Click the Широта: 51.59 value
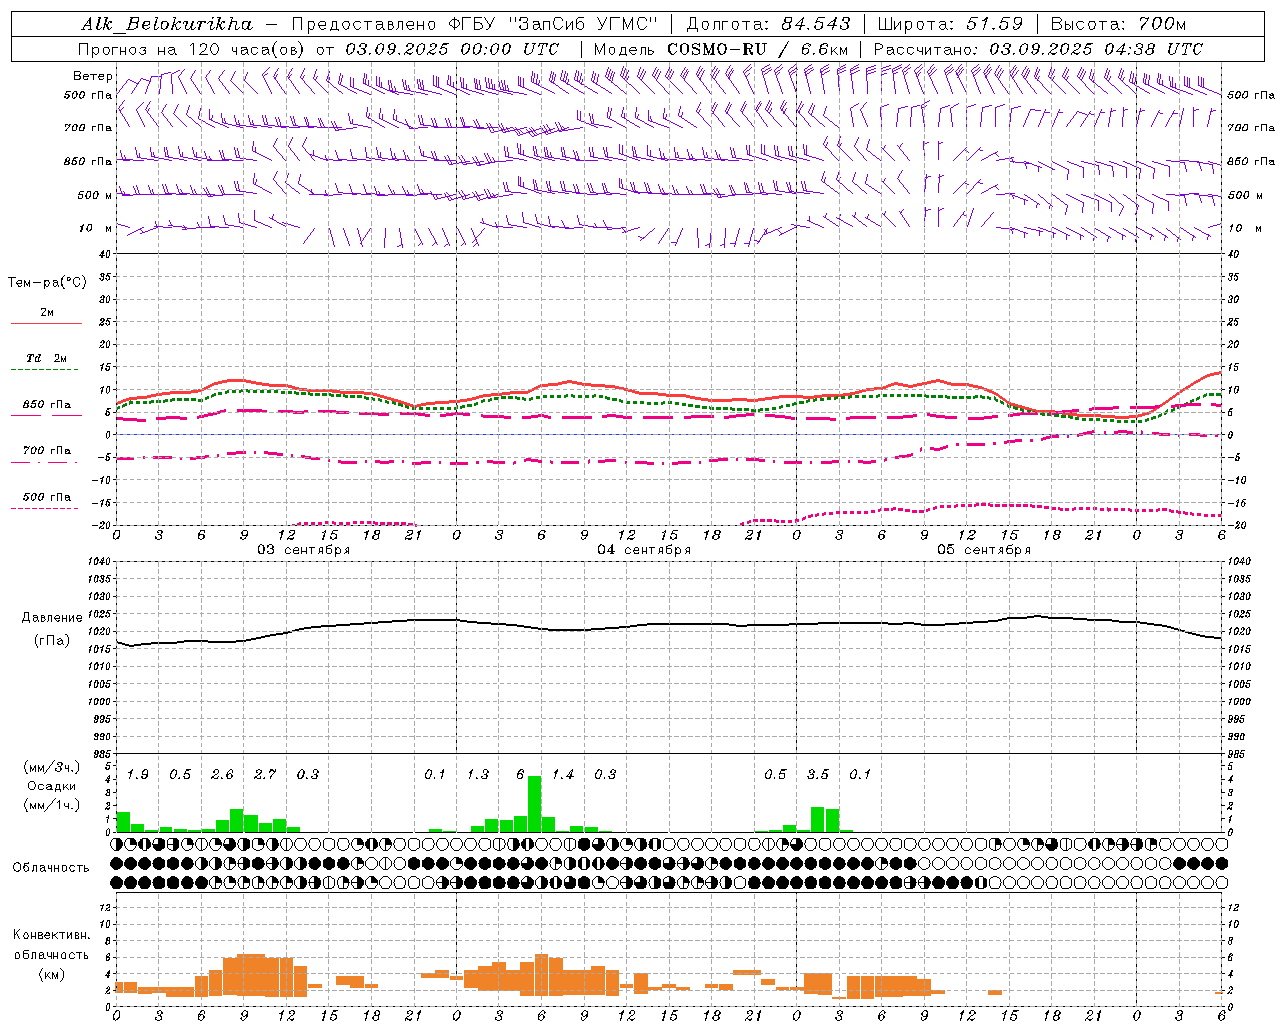 pyautogui.click(x=950, y=24)
